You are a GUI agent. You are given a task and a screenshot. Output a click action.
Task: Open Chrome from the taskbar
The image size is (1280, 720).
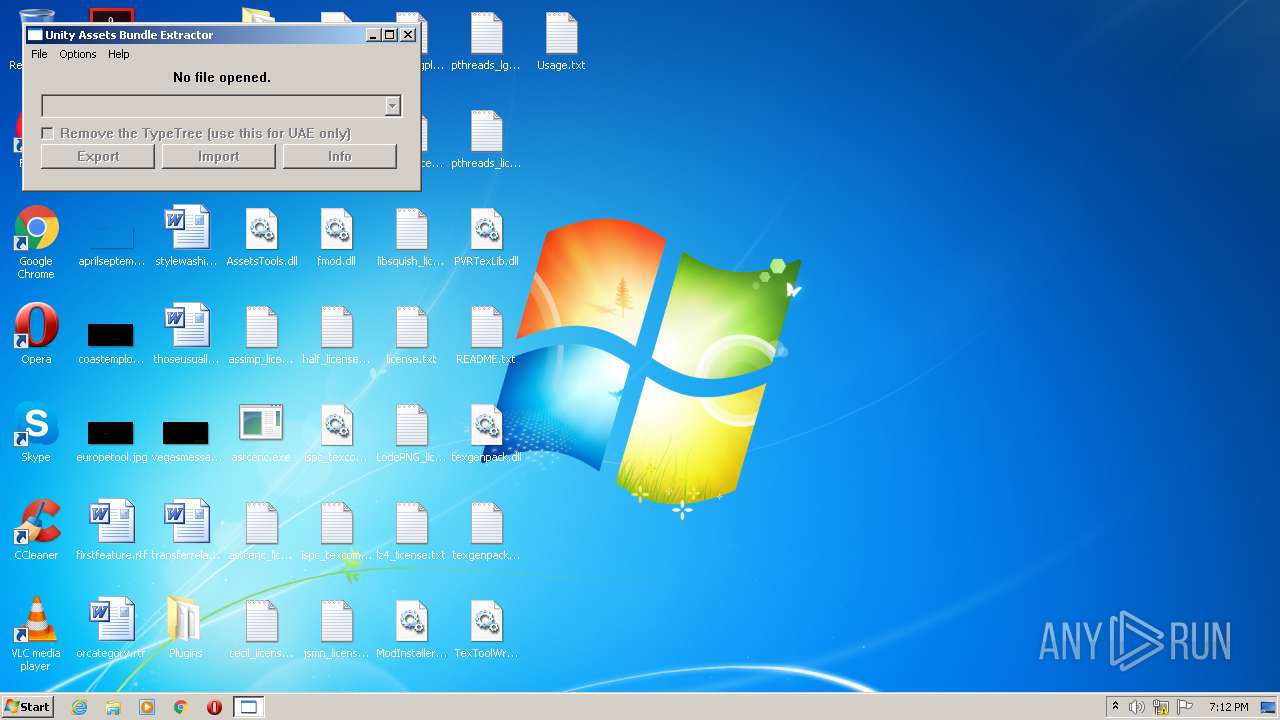point(181,707)
